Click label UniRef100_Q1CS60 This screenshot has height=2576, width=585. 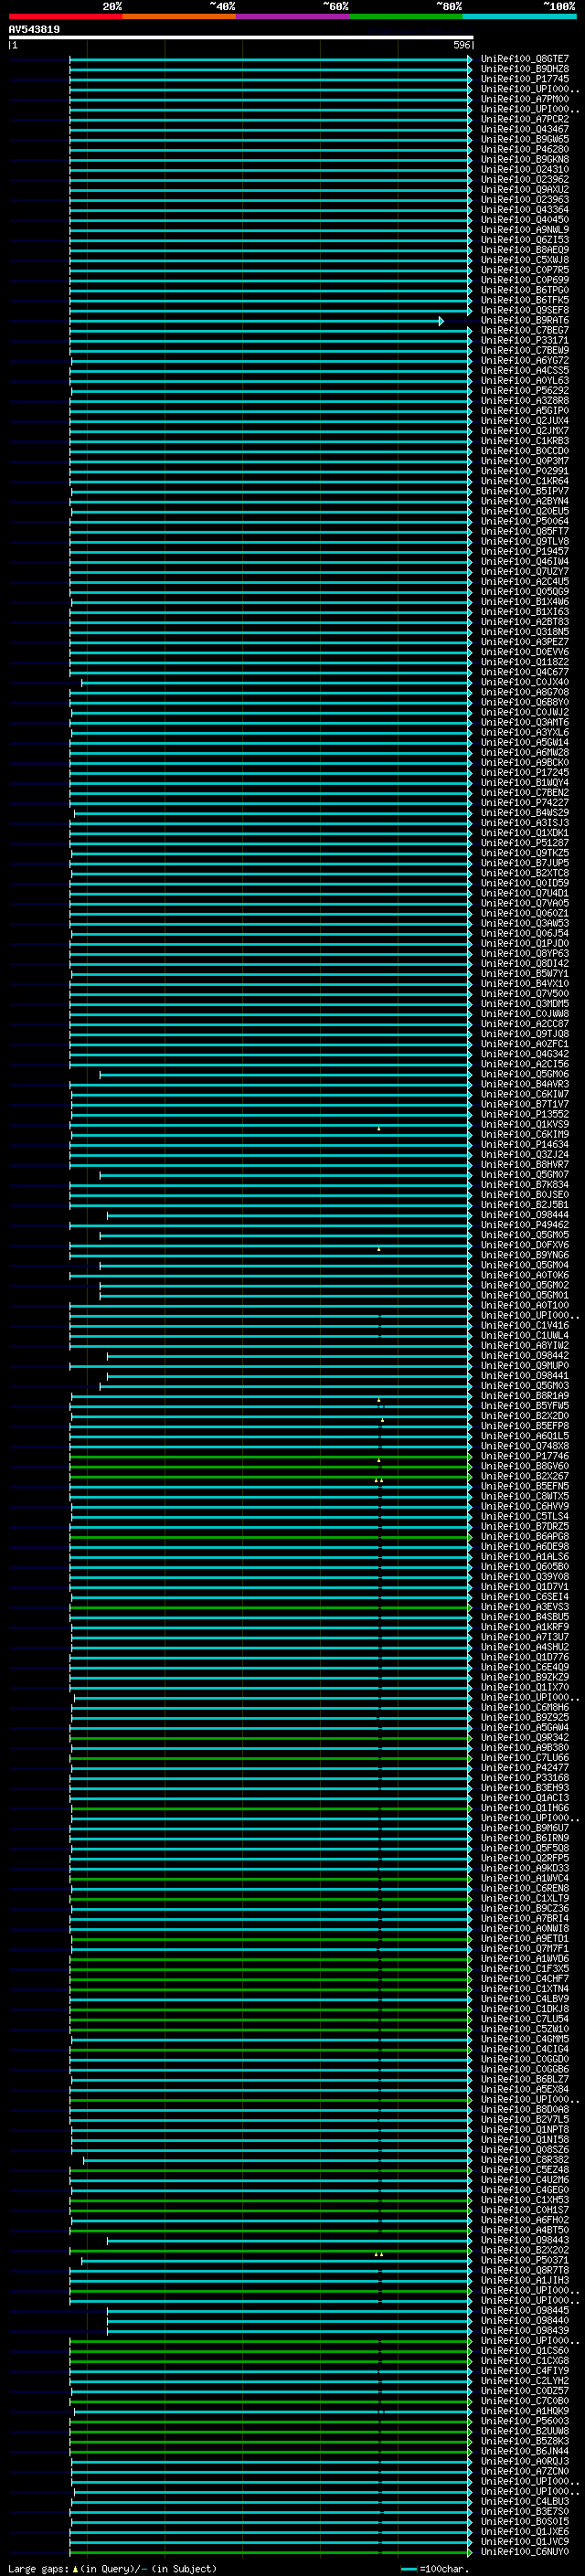(x=525, y=2351)
